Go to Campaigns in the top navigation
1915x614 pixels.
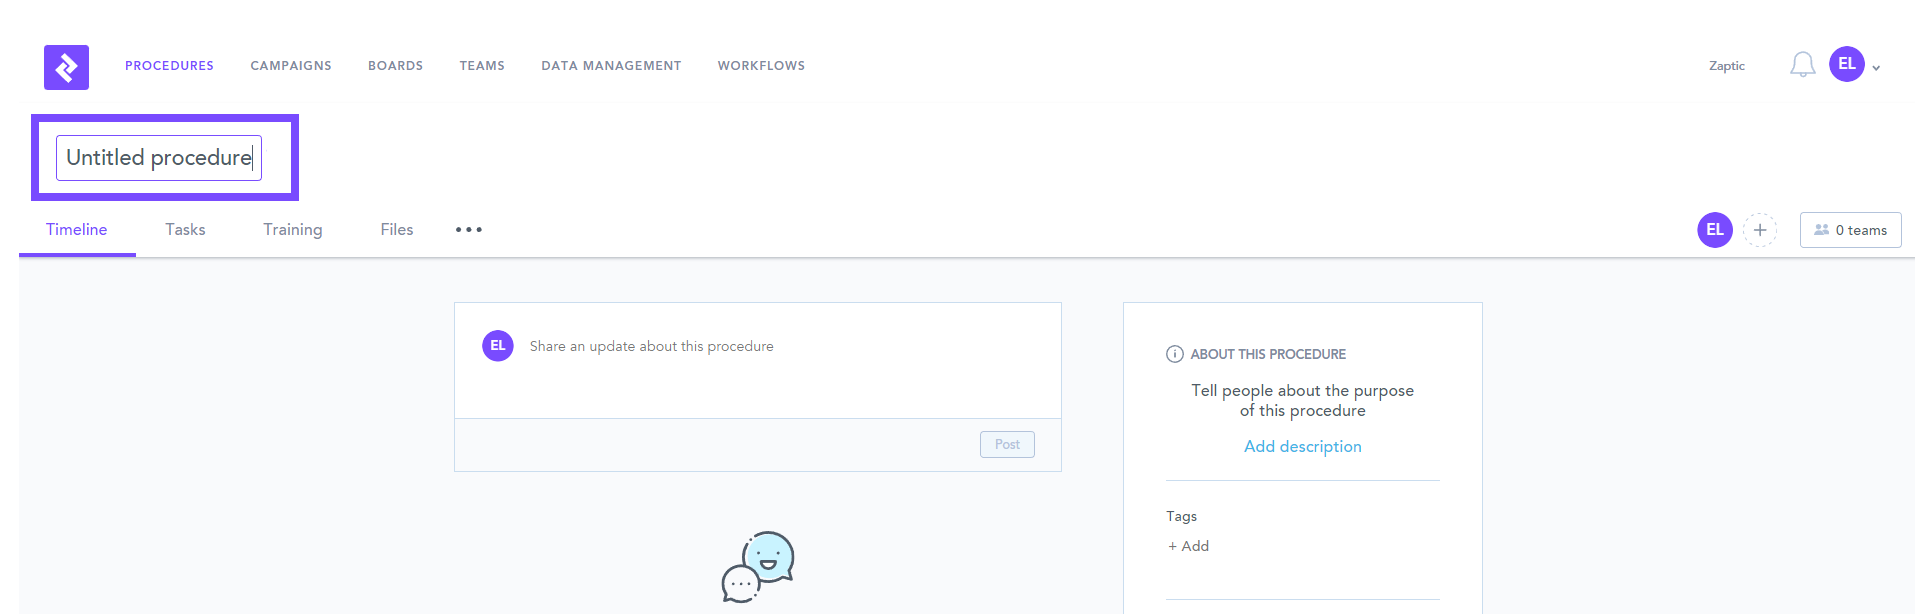coord(290,66)
